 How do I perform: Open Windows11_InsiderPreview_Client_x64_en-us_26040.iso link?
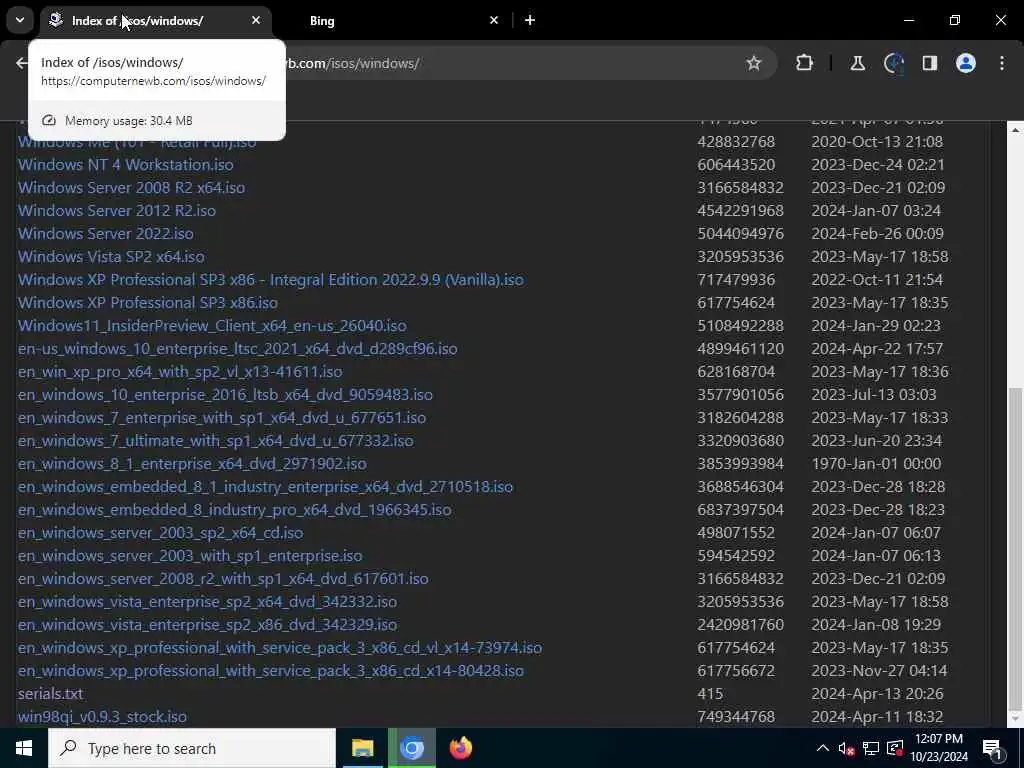tap(212, 325)
